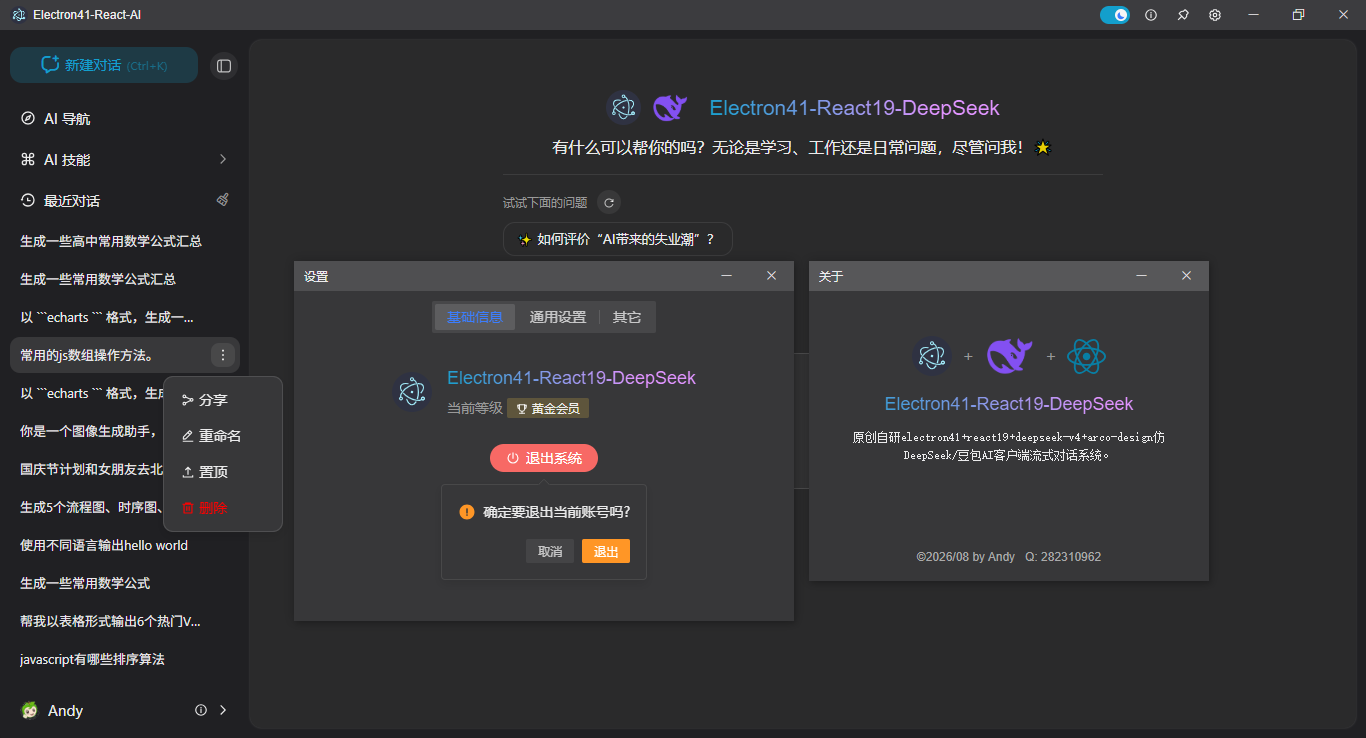
Task: Start a new chat with 新建对话
Action: 104,65
